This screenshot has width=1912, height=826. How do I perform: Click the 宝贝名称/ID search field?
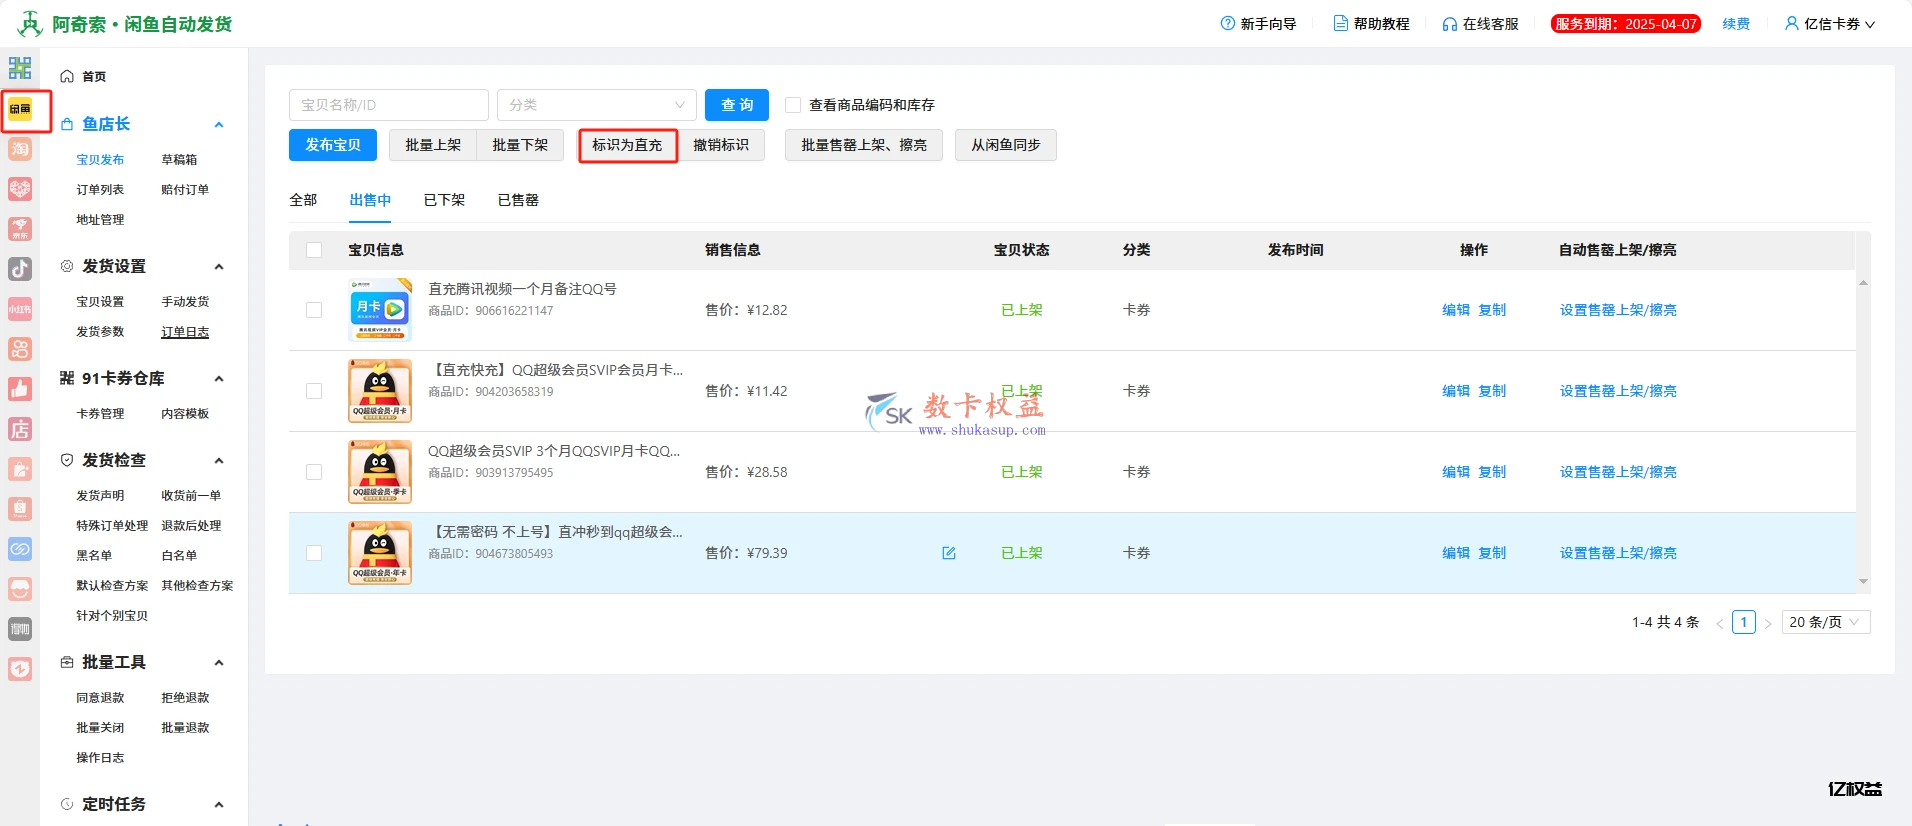[389, 105]
